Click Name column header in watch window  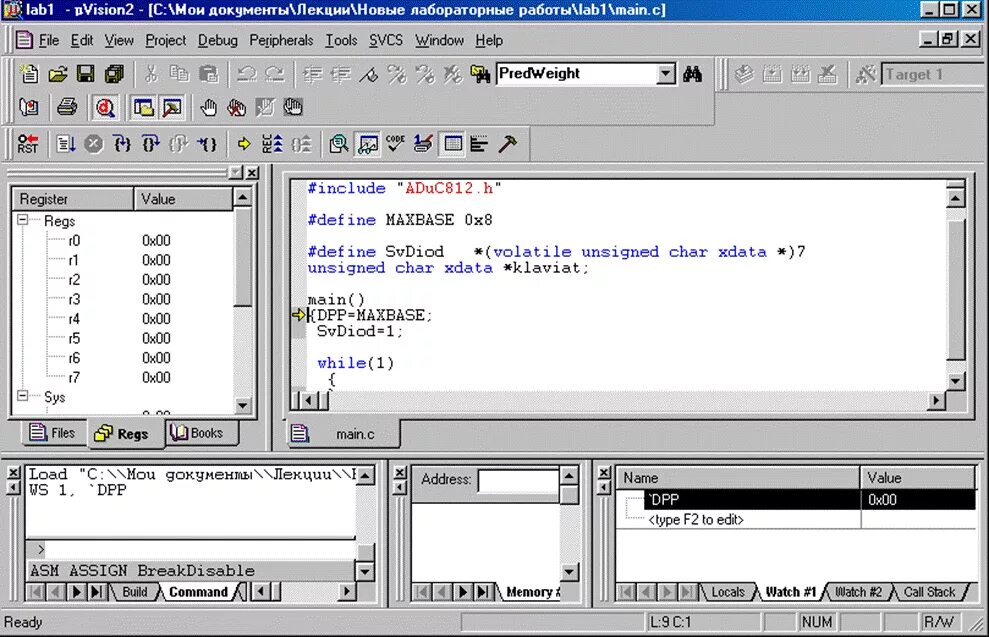738,478
